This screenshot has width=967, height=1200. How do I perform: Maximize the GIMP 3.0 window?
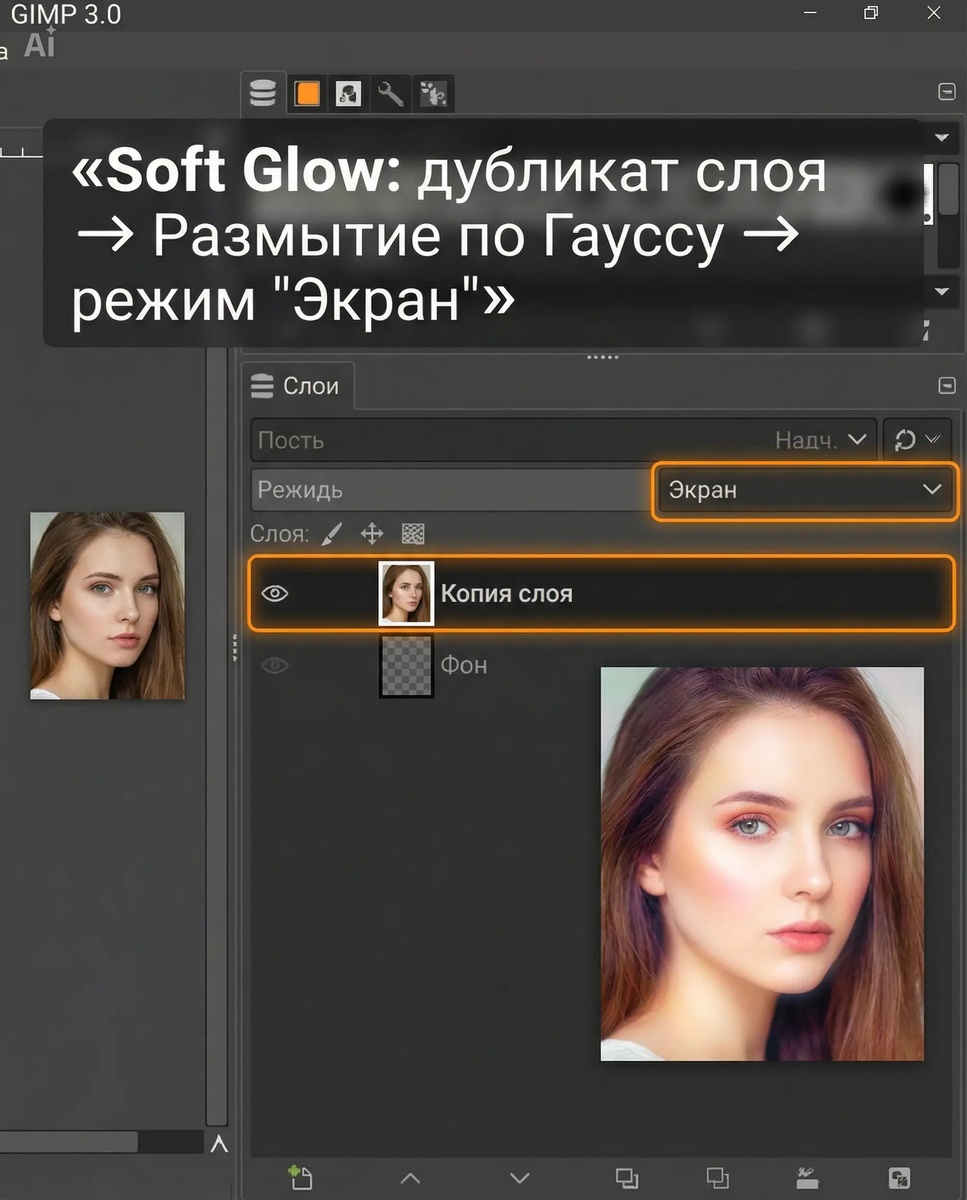click(x=871, y=13)
